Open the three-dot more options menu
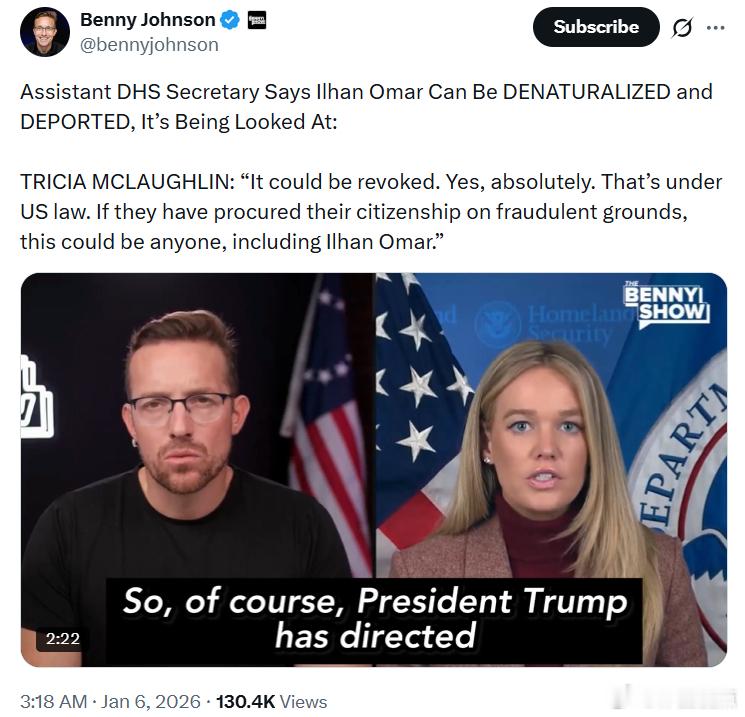The image size is (745, 717). [x=716, y=28]
